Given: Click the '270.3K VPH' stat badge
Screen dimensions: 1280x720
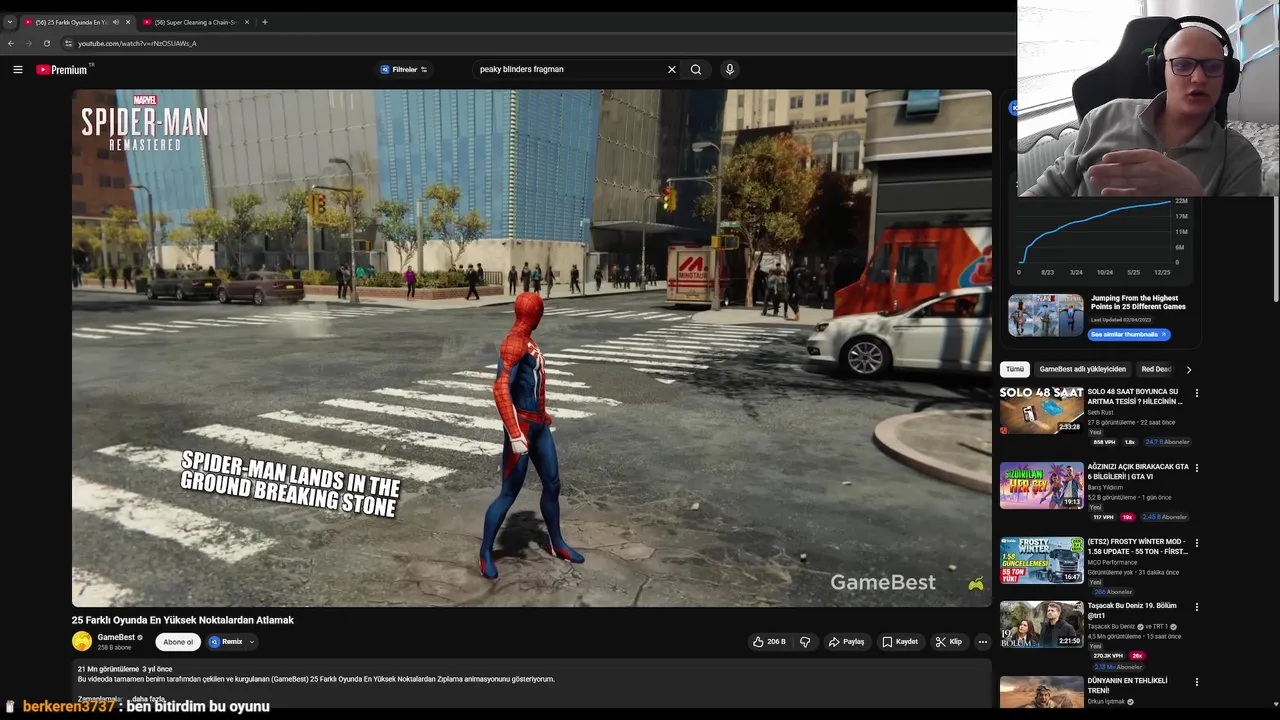Looking at the screenshot, I should click(1107, 656).
